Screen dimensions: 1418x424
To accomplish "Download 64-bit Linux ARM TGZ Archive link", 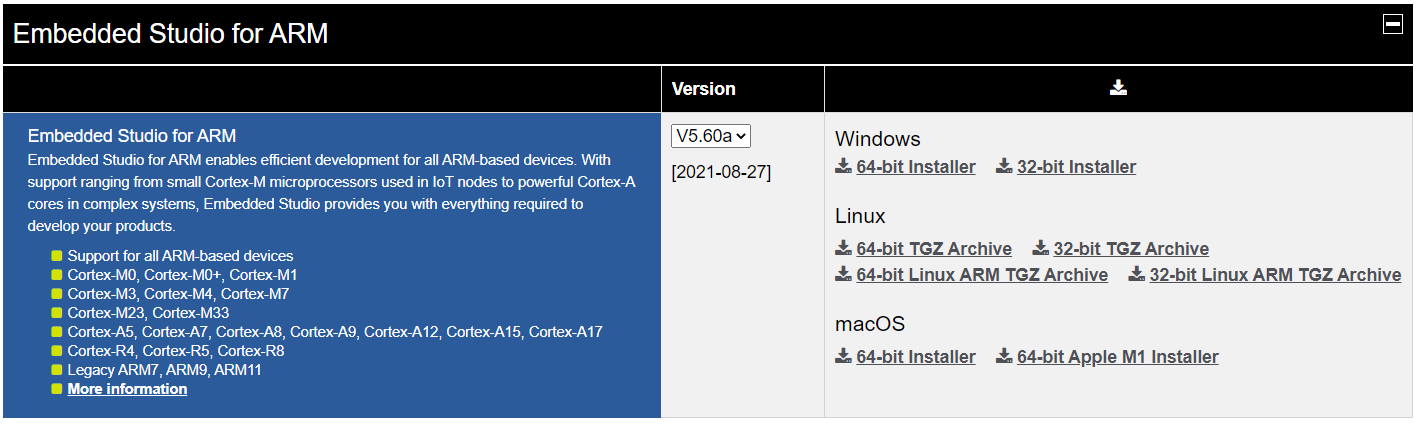I will tap(982, 275).
